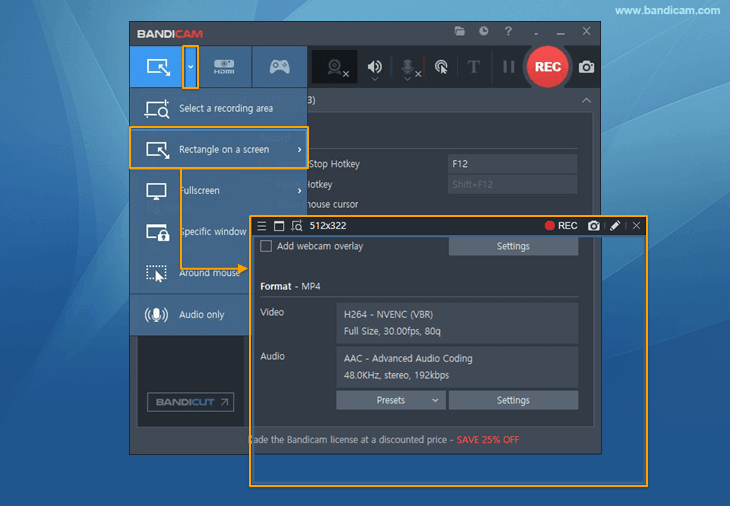Click the 512x322 size label

[328, 226]
